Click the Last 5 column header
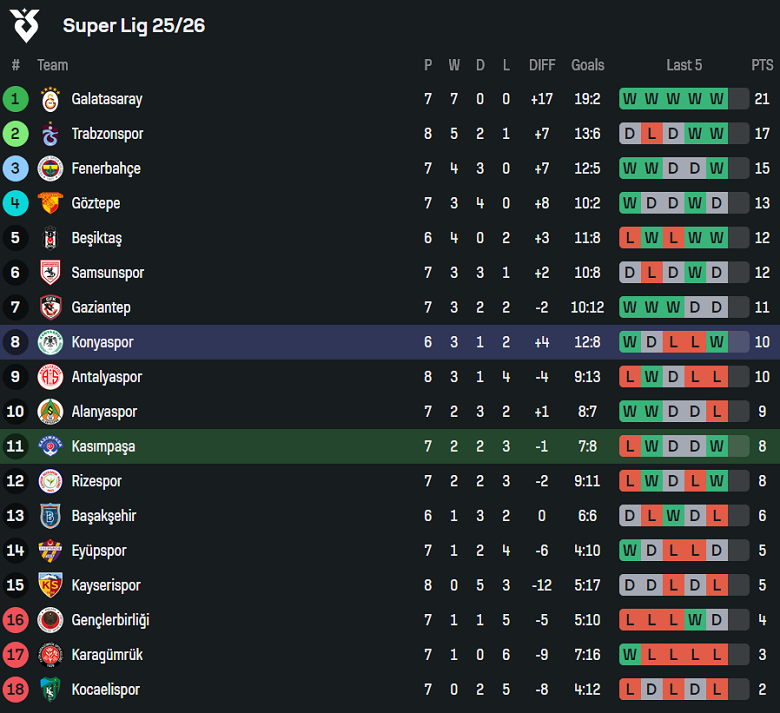This screenshot has height=713, width=780. click(684, 65)
